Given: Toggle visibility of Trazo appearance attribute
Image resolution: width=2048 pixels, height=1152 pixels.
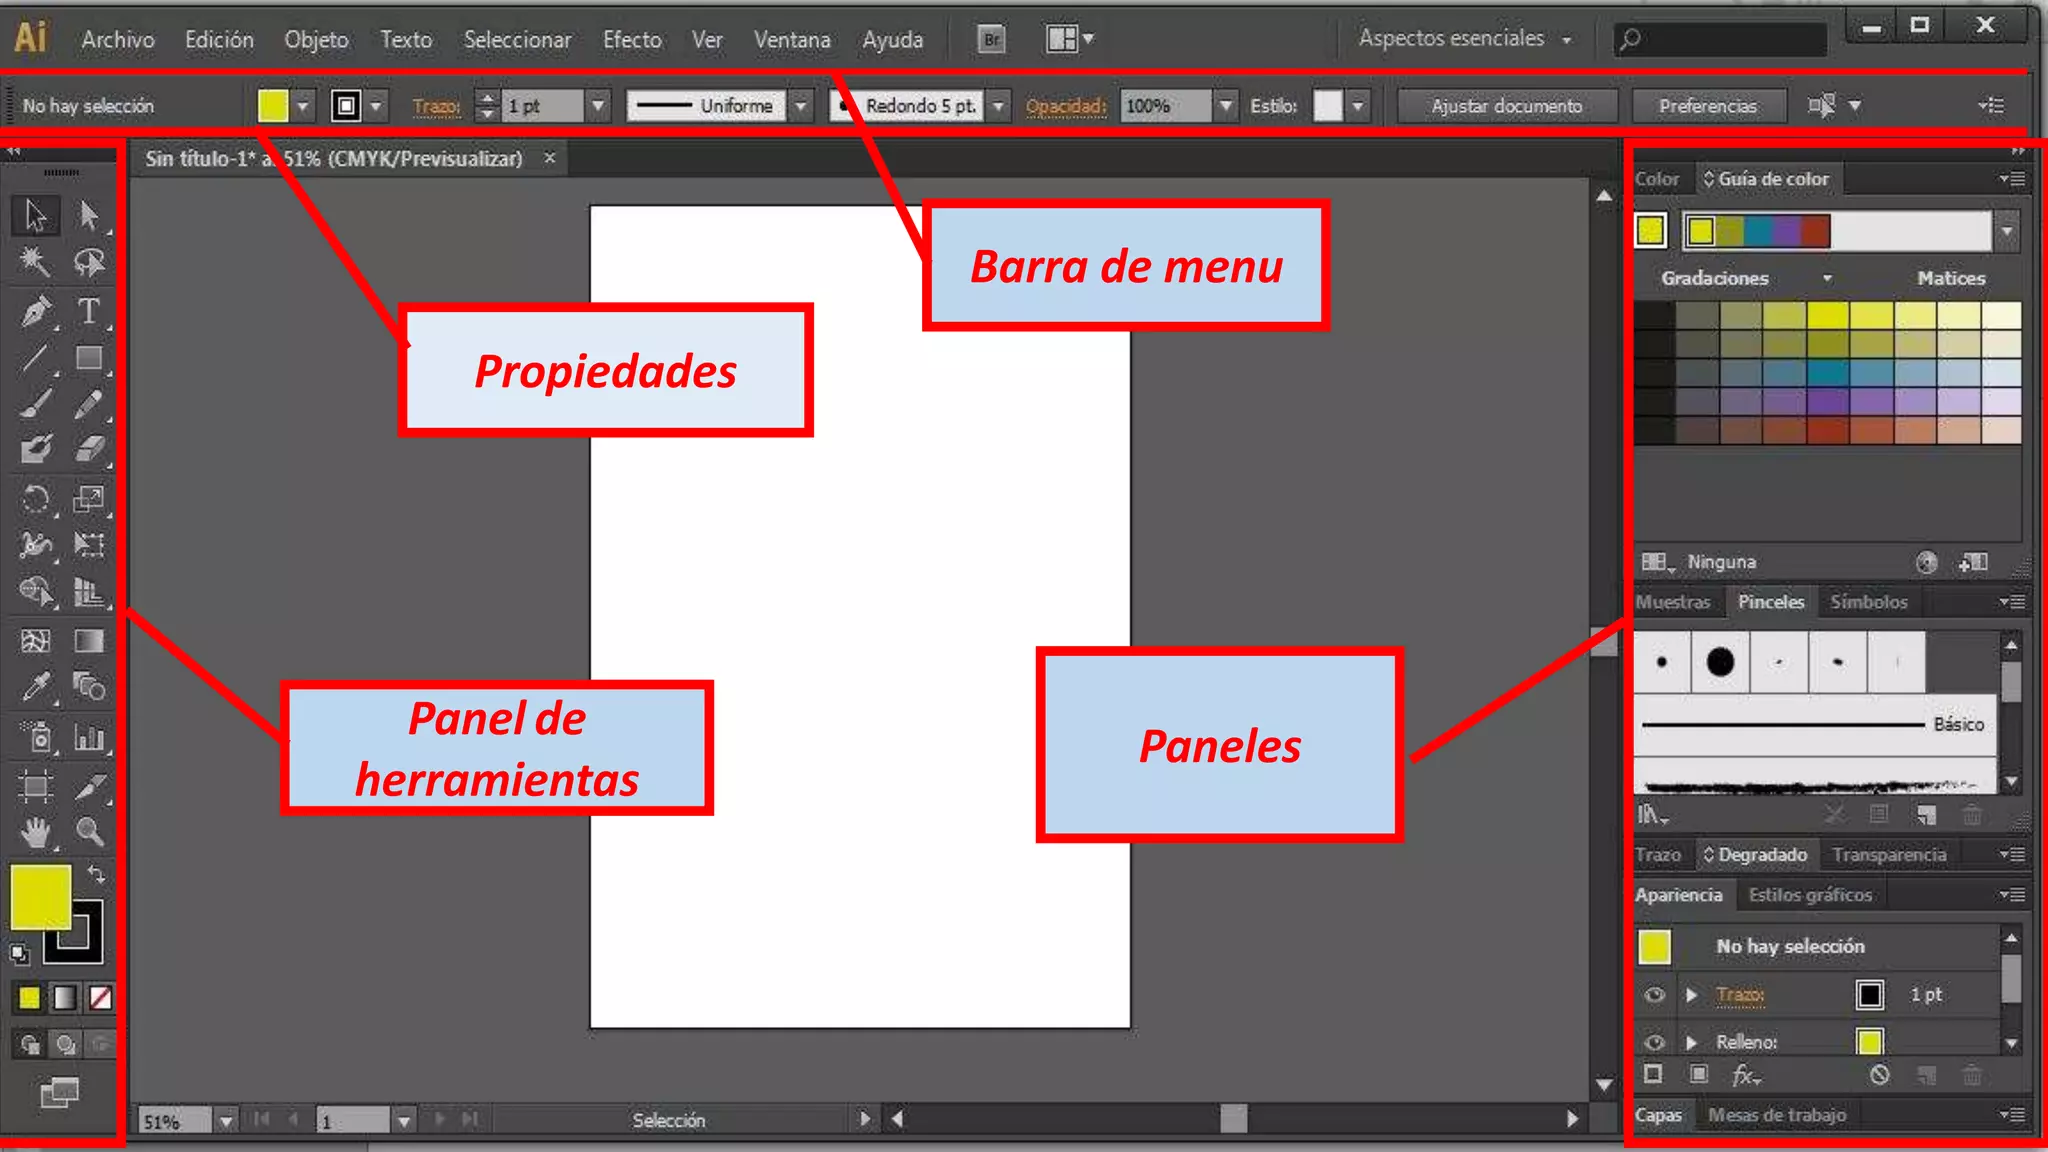Looking at the screenshot, I should (1654, 995).
